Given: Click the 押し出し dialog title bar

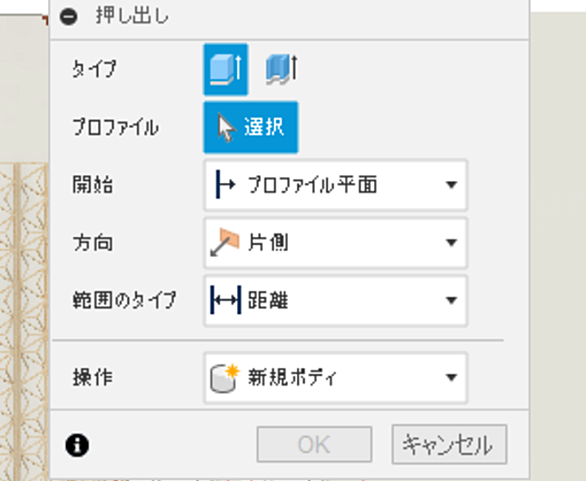Looking at the screenshot, I should point(289,17).
